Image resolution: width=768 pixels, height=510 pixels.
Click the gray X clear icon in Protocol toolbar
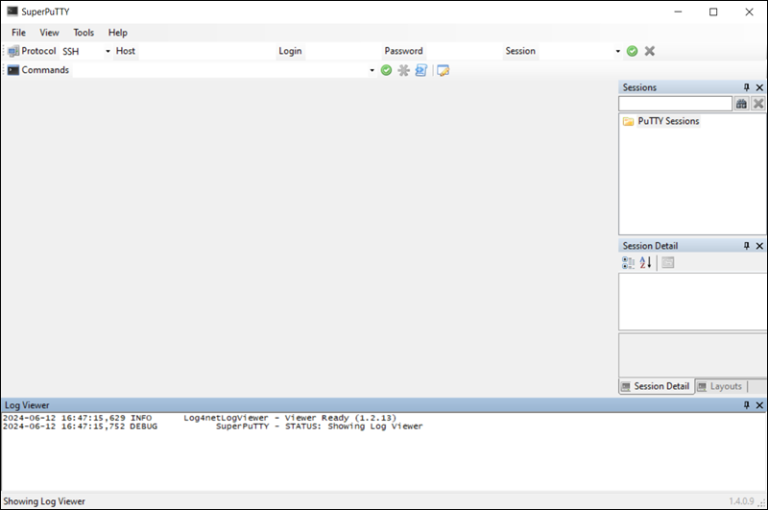coord(650,51)
